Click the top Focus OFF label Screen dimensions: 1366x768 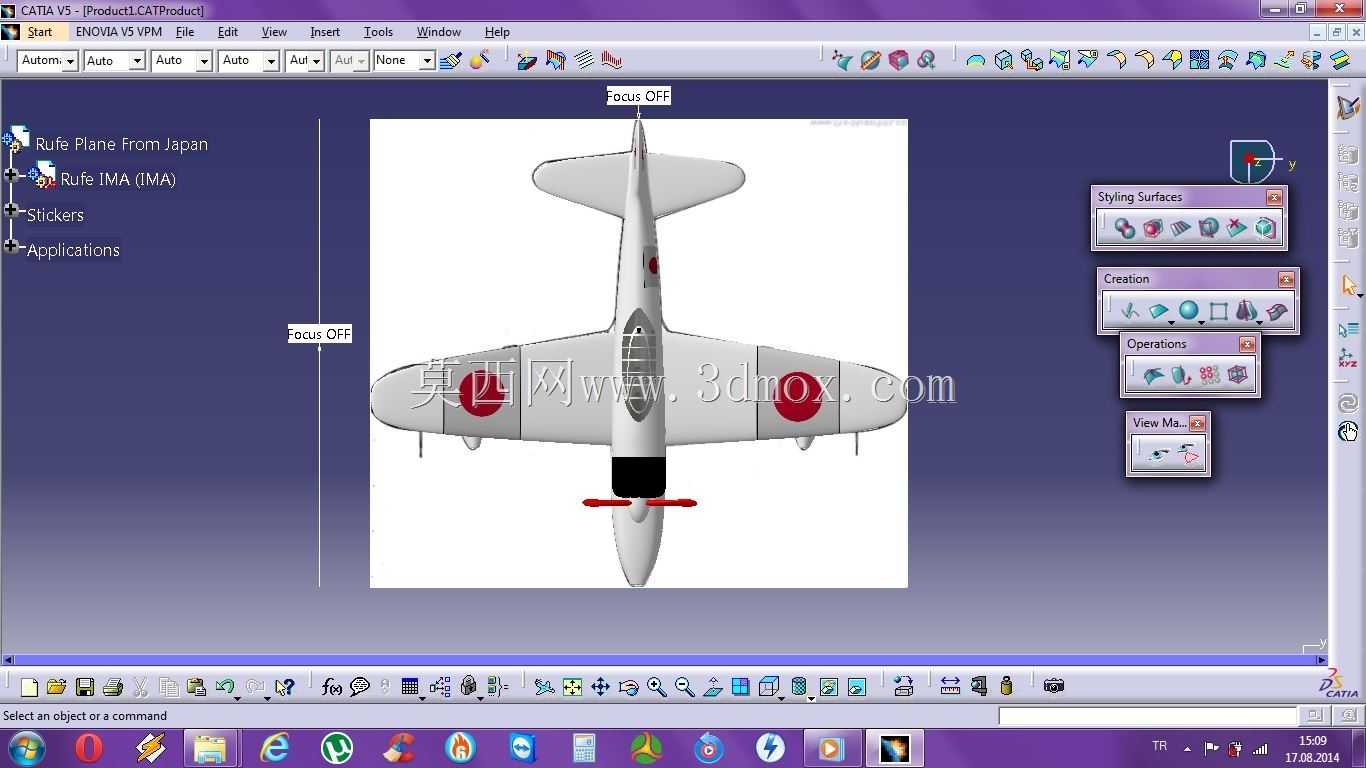638,96
